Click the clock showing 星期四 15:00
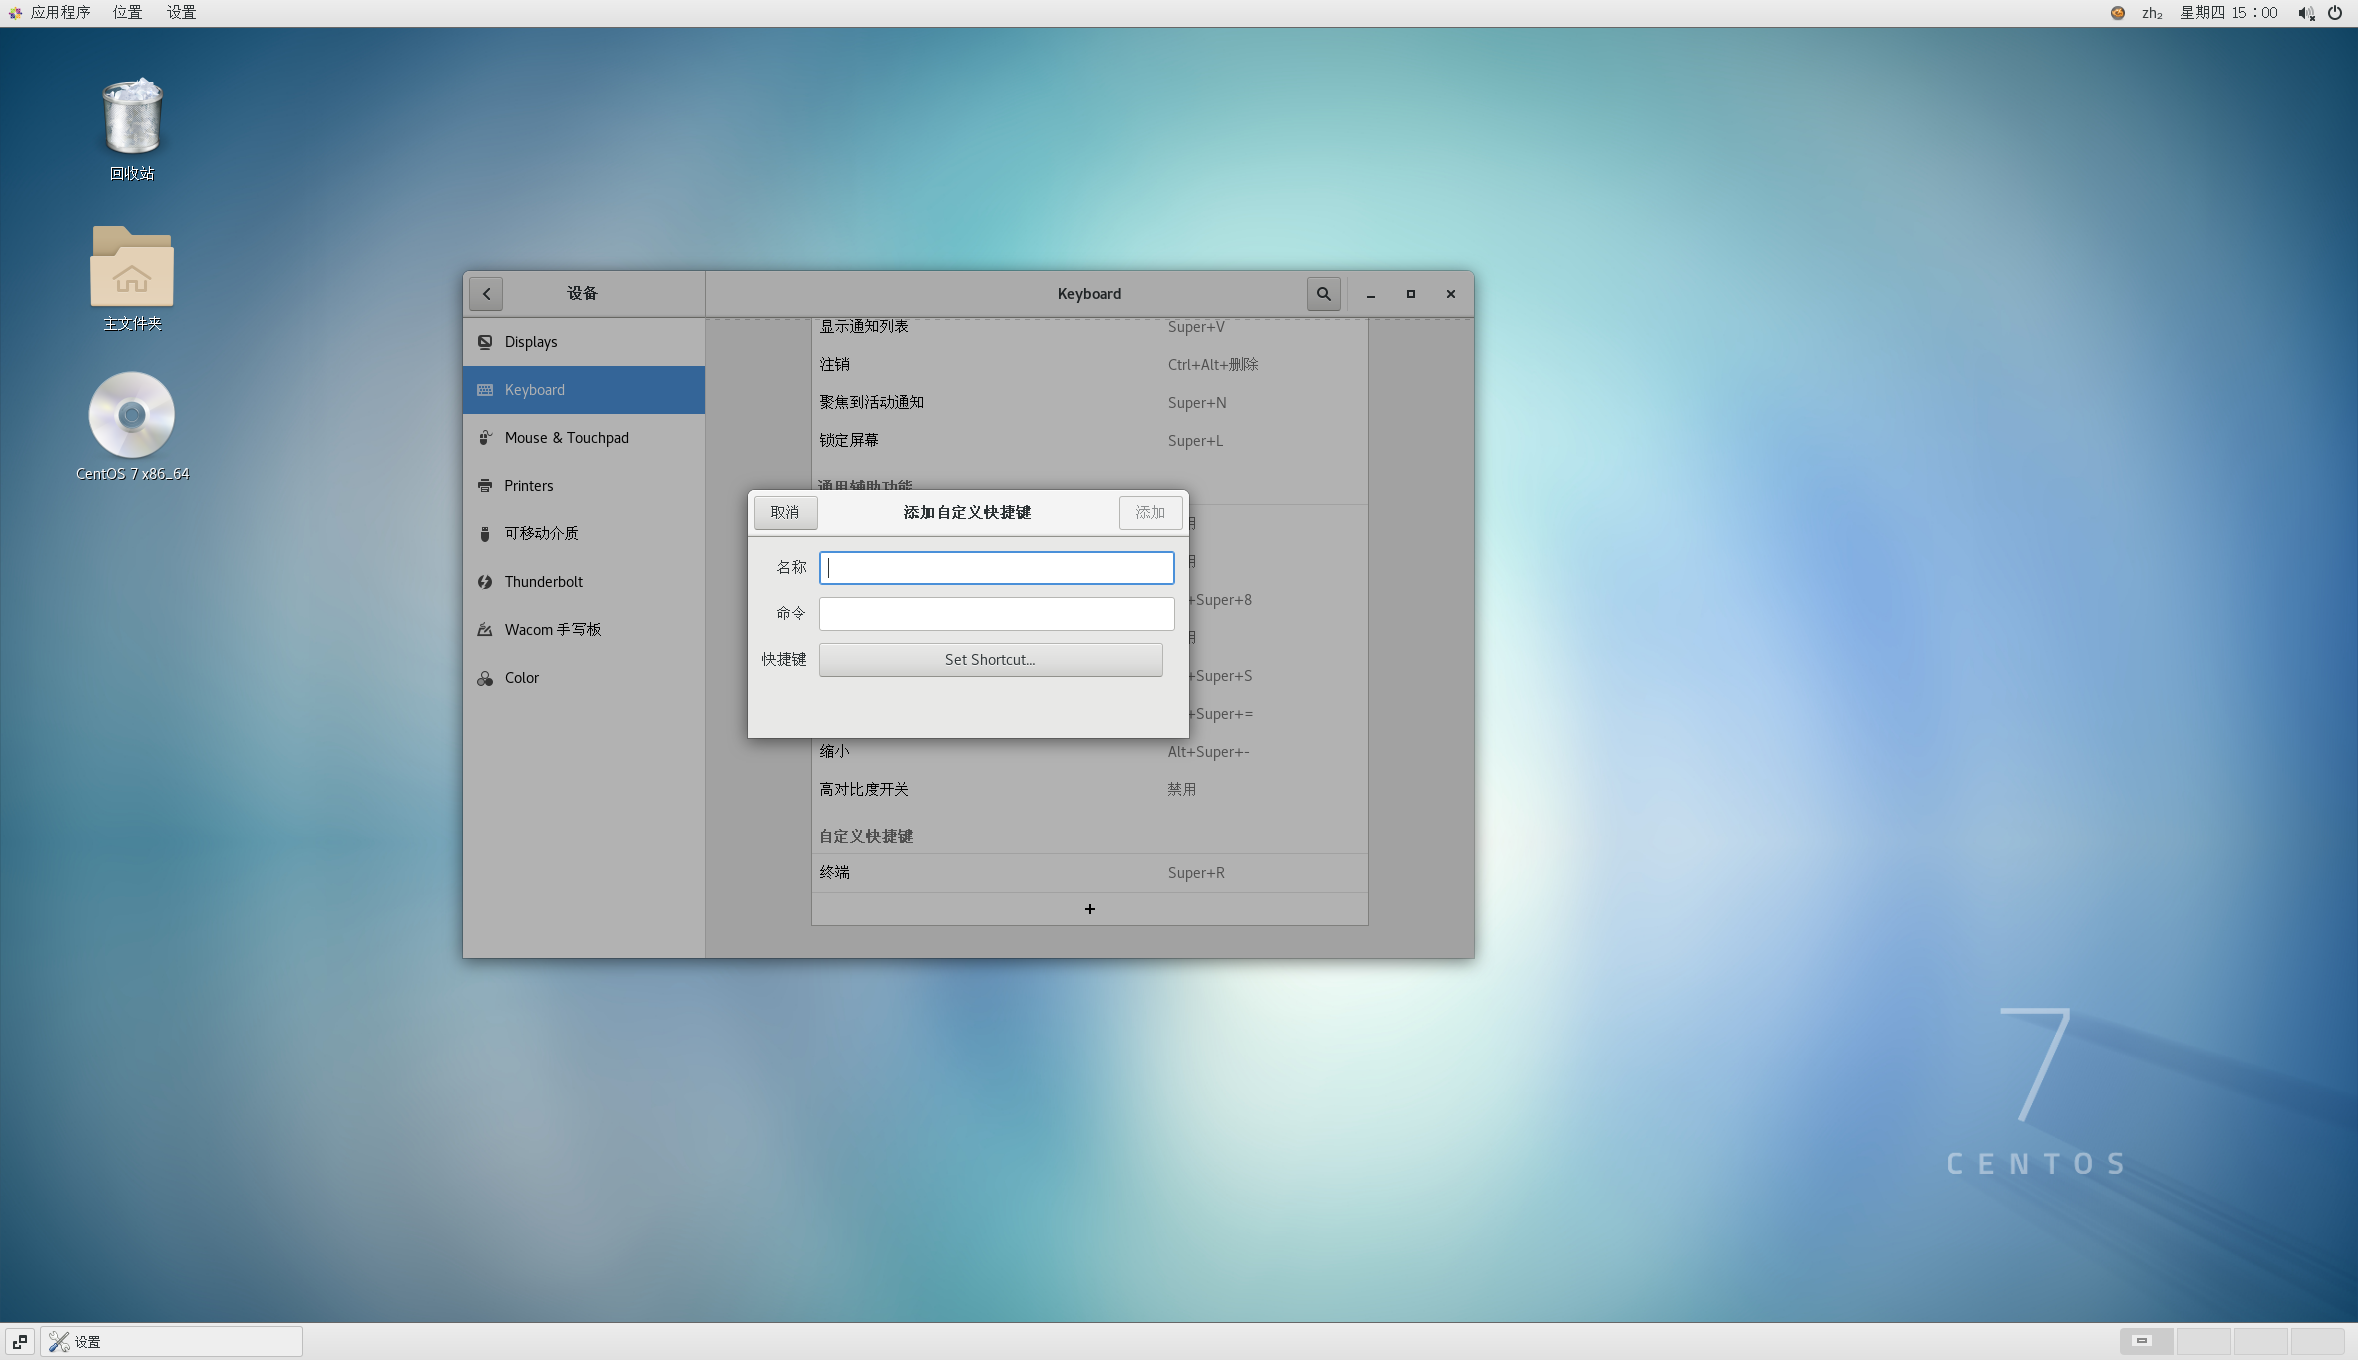 tap(2229, 13)
